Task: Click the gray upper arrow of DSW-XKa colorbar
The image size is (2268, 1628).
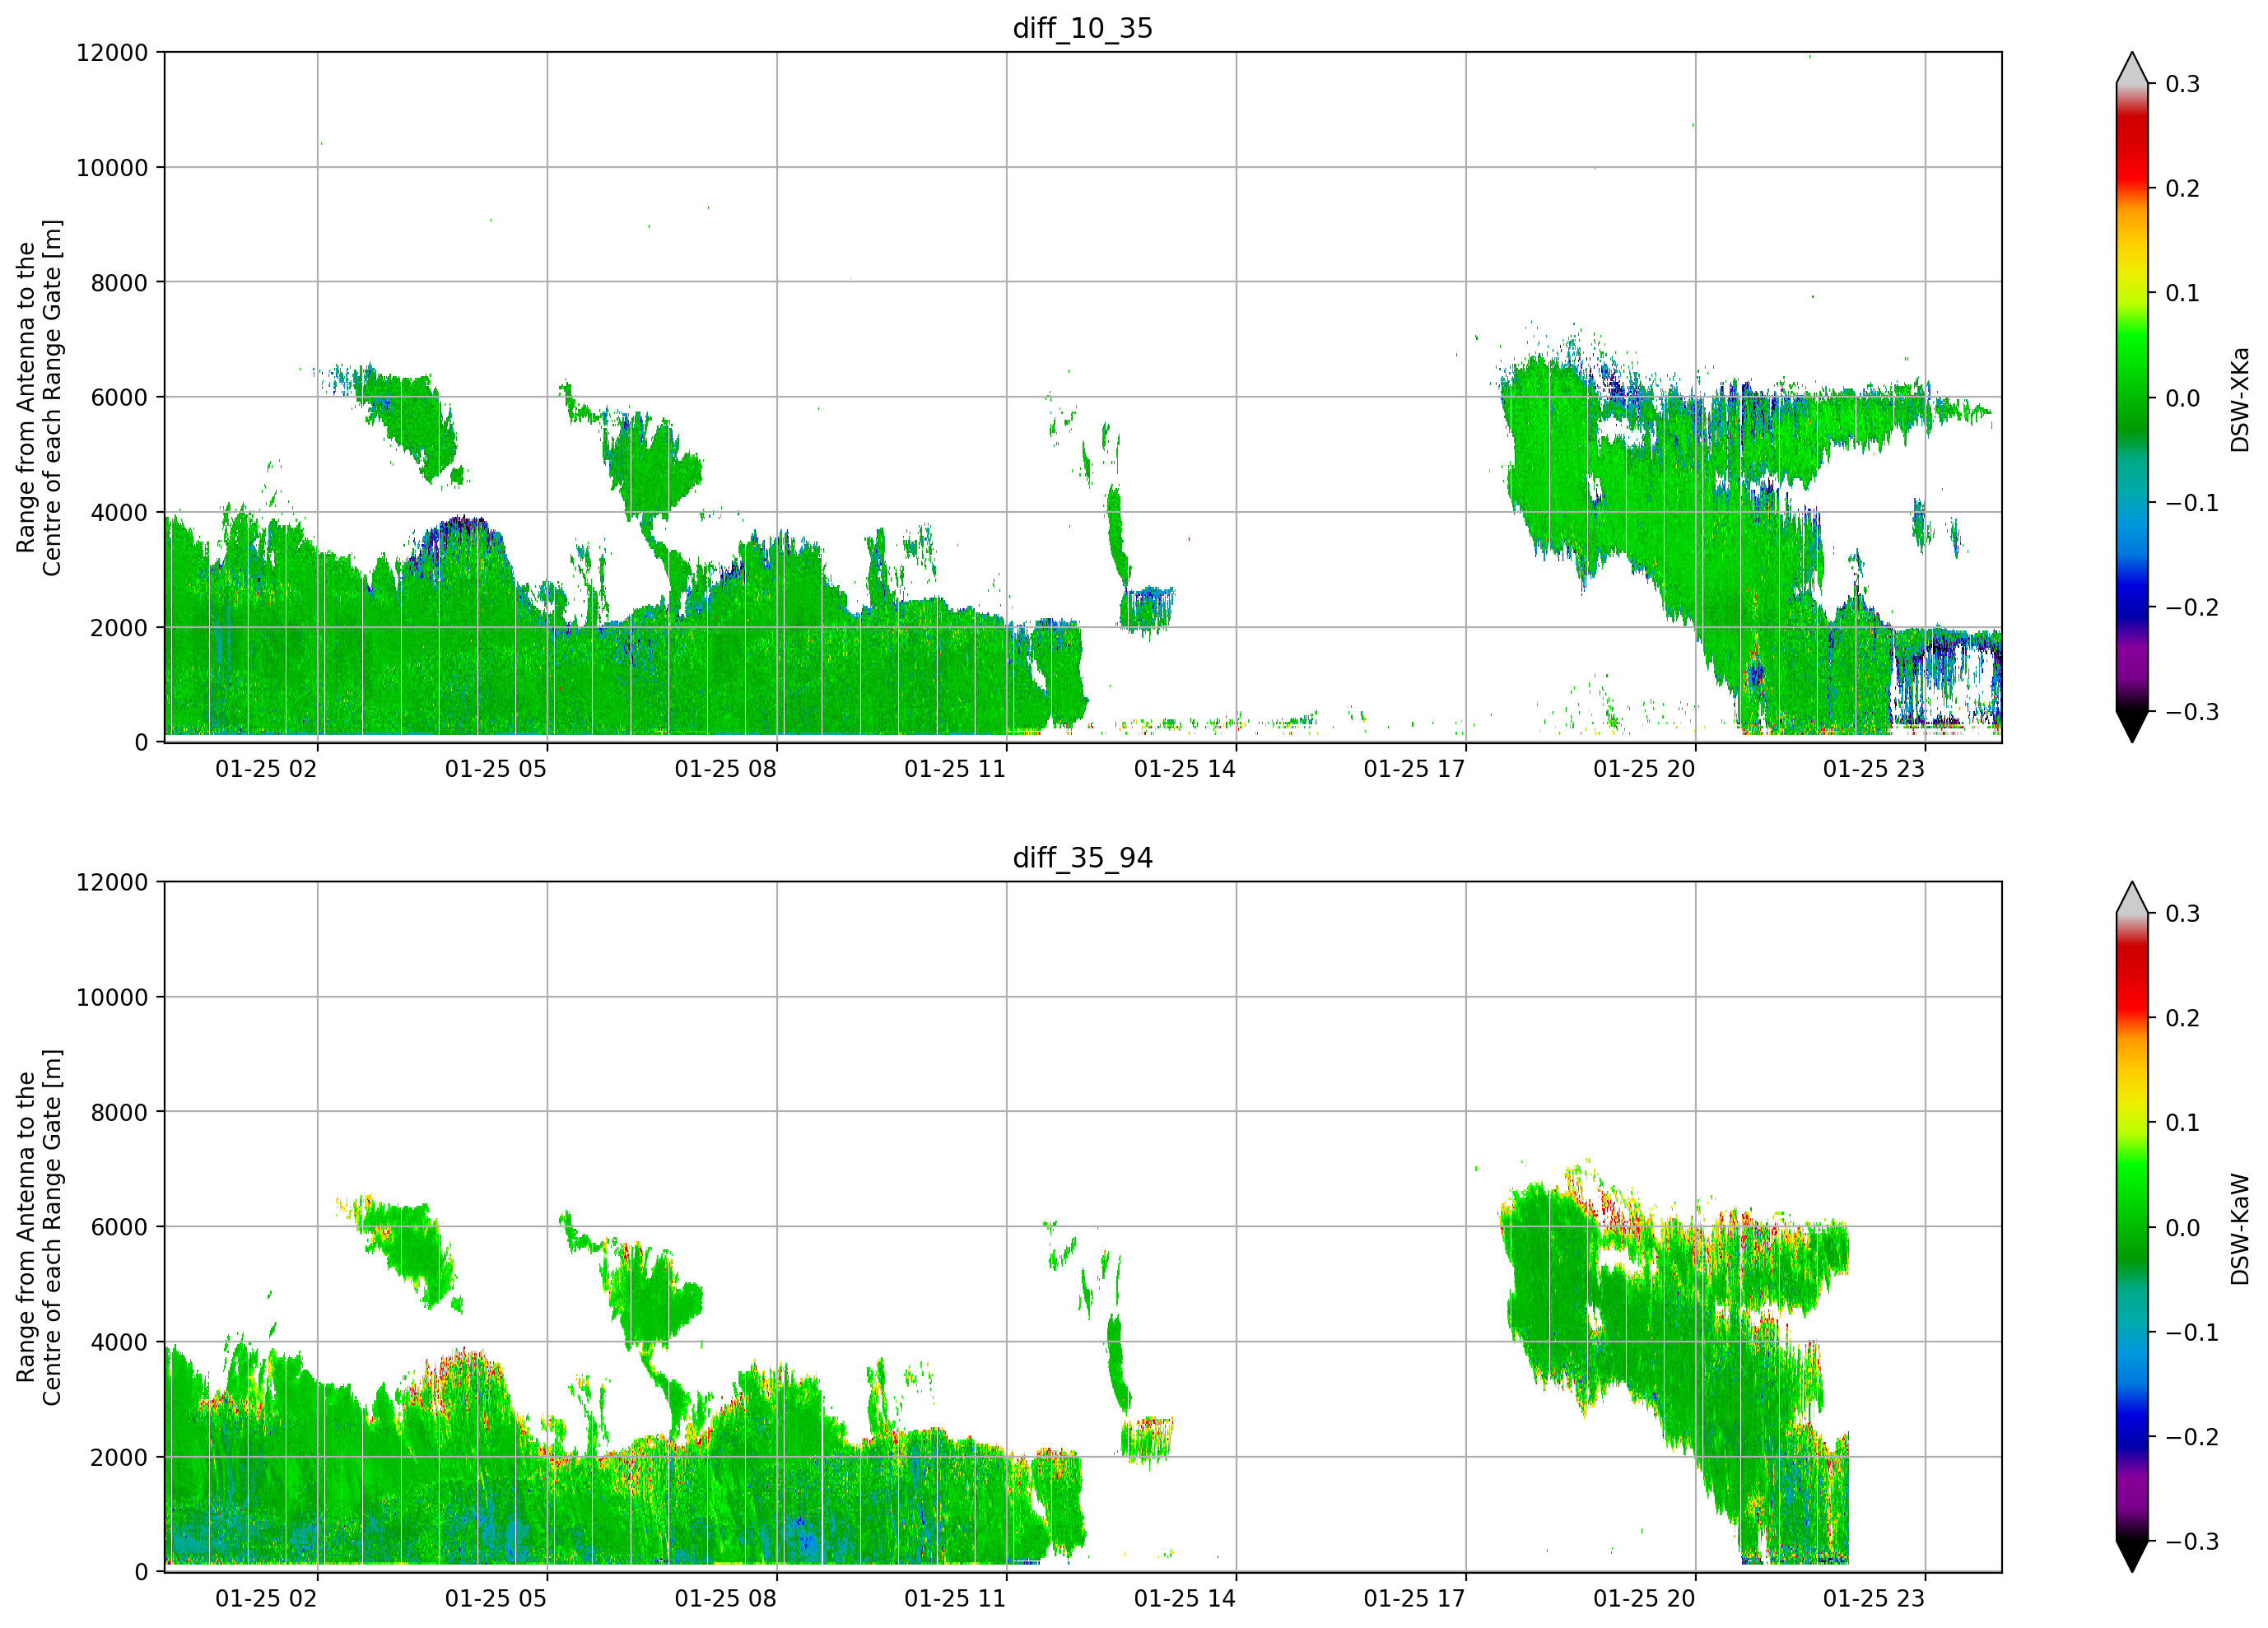Action: point(2132,69)
